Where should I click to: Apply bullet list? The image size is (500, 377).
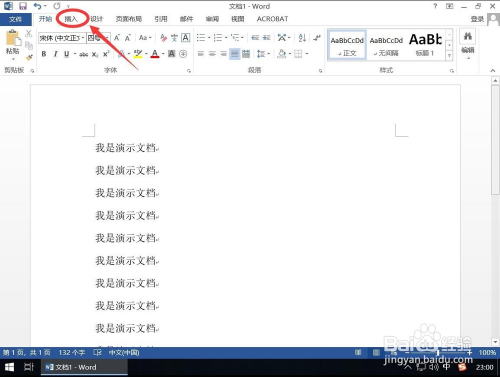(201, 38)
